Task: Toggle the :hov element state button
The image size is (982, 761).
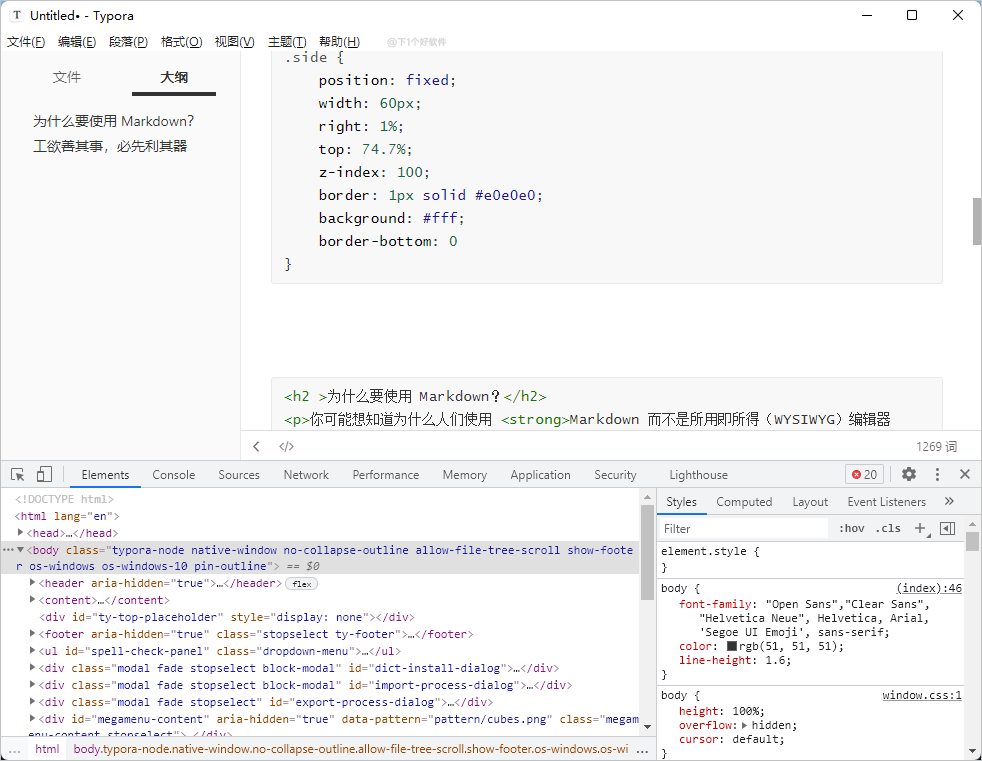Action: [x=851, y=528]
